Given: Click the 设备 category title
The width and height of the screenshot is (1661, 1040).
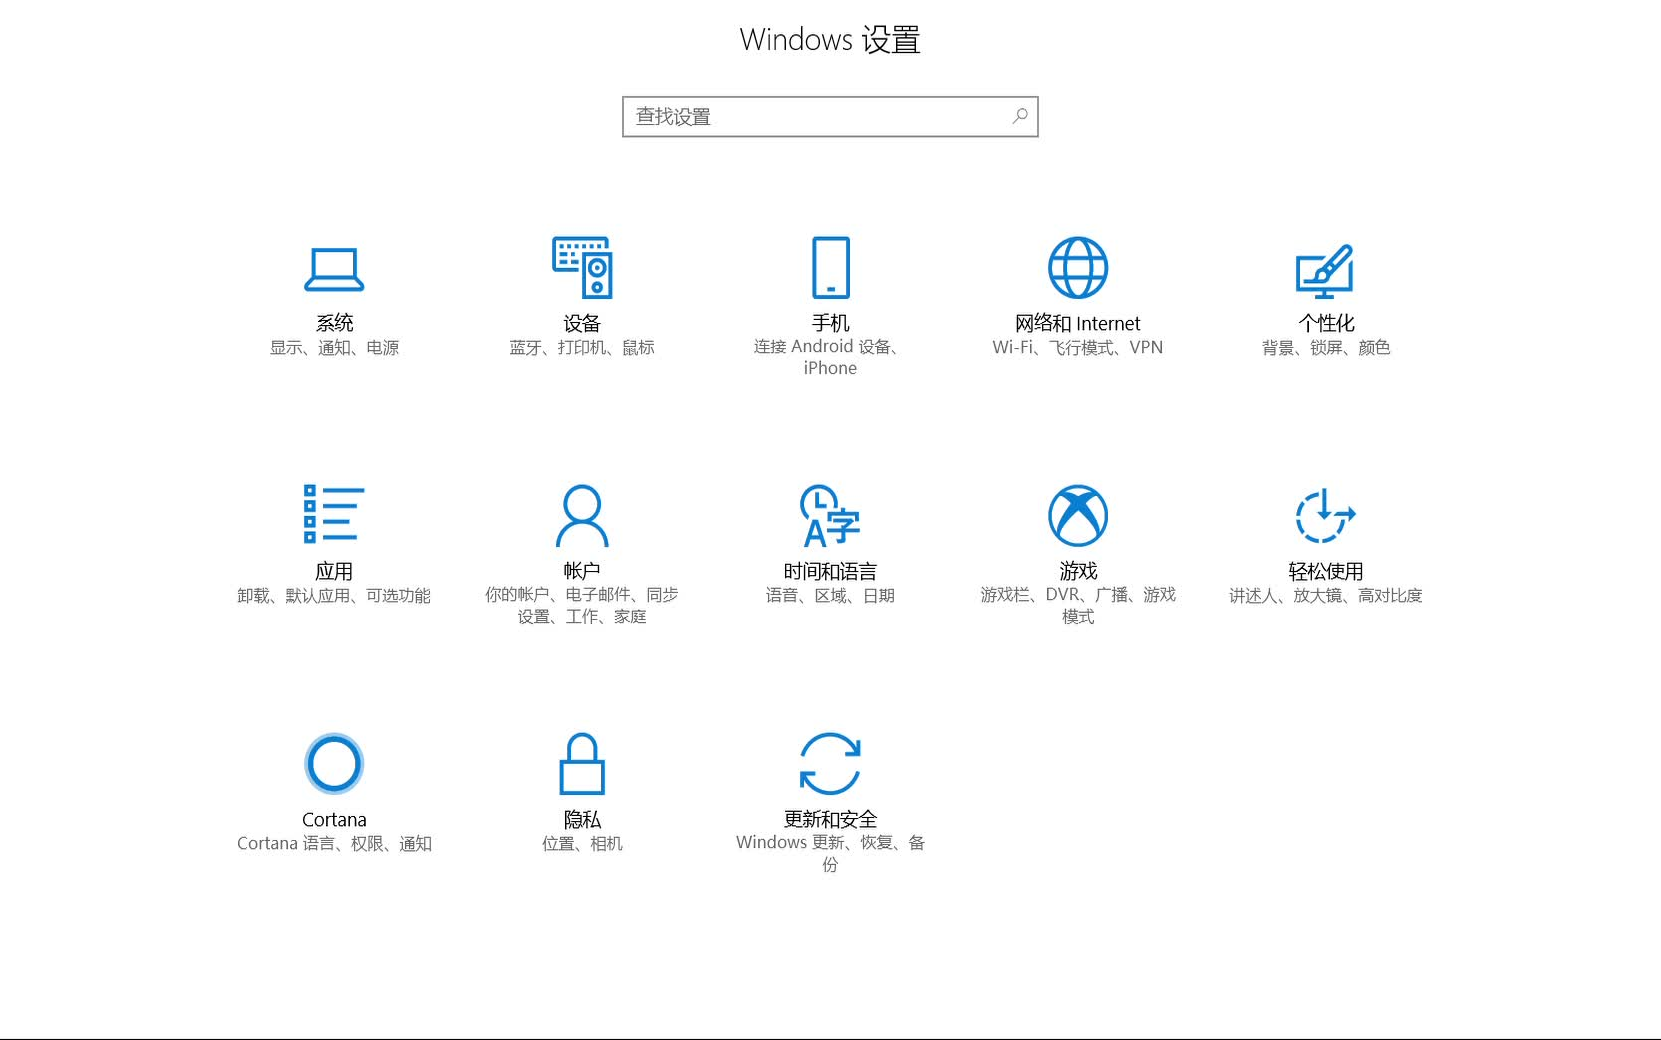Looking at the screenshot, I should pos(582,323).
